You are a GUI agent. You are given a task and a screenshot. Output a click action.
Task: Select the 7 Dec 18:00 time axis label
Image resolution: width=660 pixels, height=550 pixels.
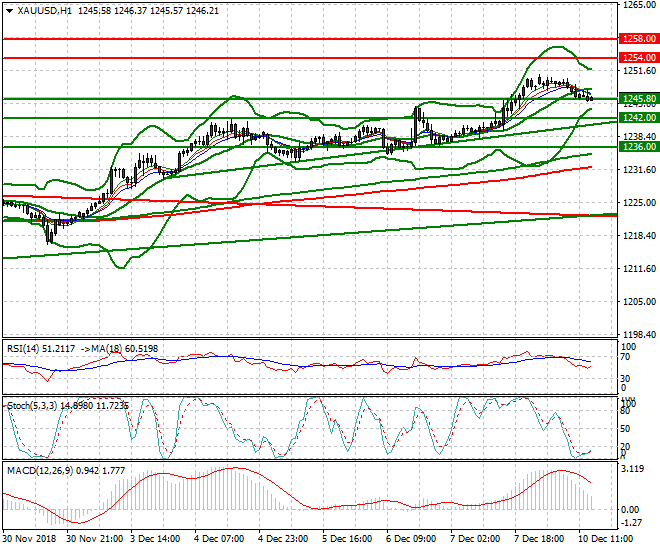[539, 539]
